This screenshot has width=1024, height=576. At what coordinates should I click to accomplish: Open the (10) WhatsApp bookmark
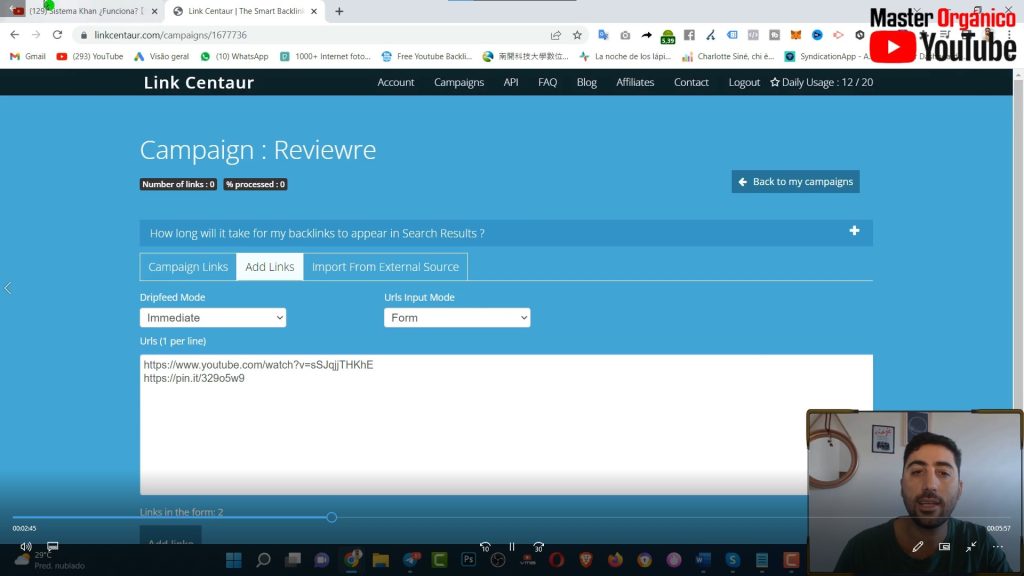(234, 56)
